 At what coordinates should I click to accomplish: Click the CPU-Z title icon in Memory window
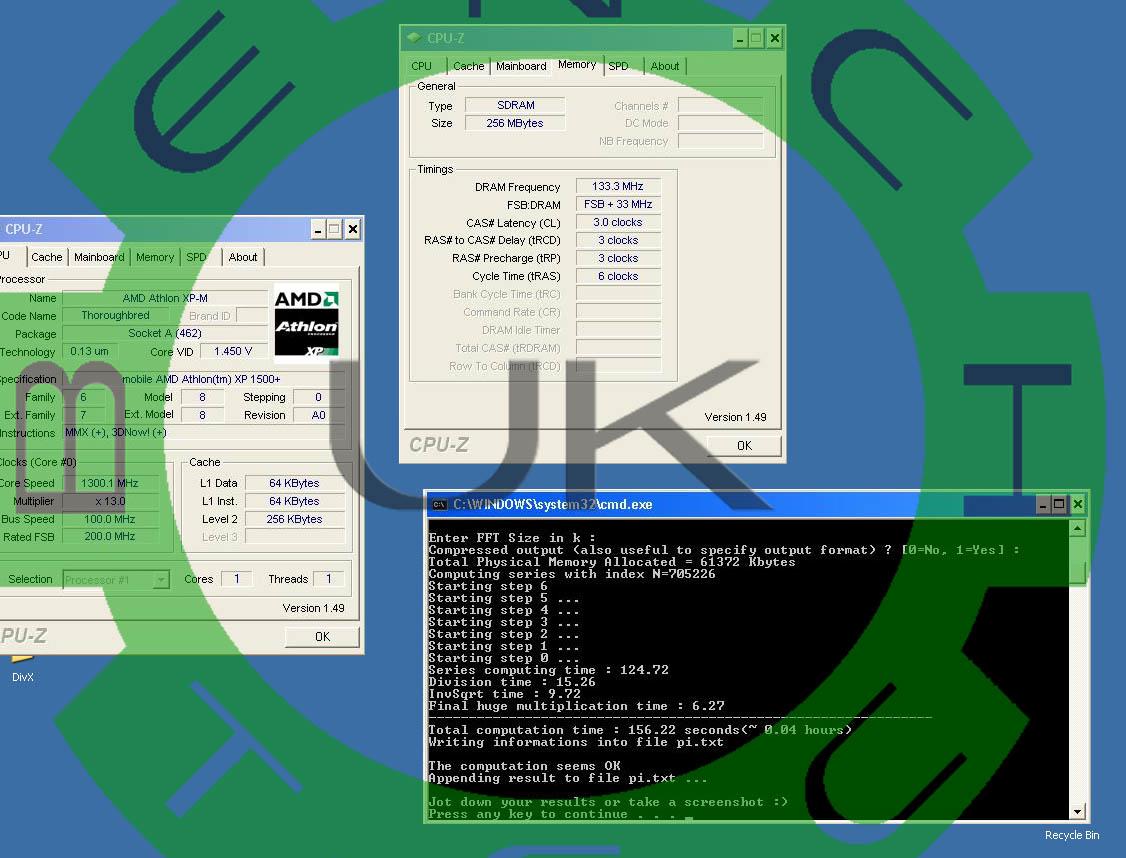coord(414,37)
